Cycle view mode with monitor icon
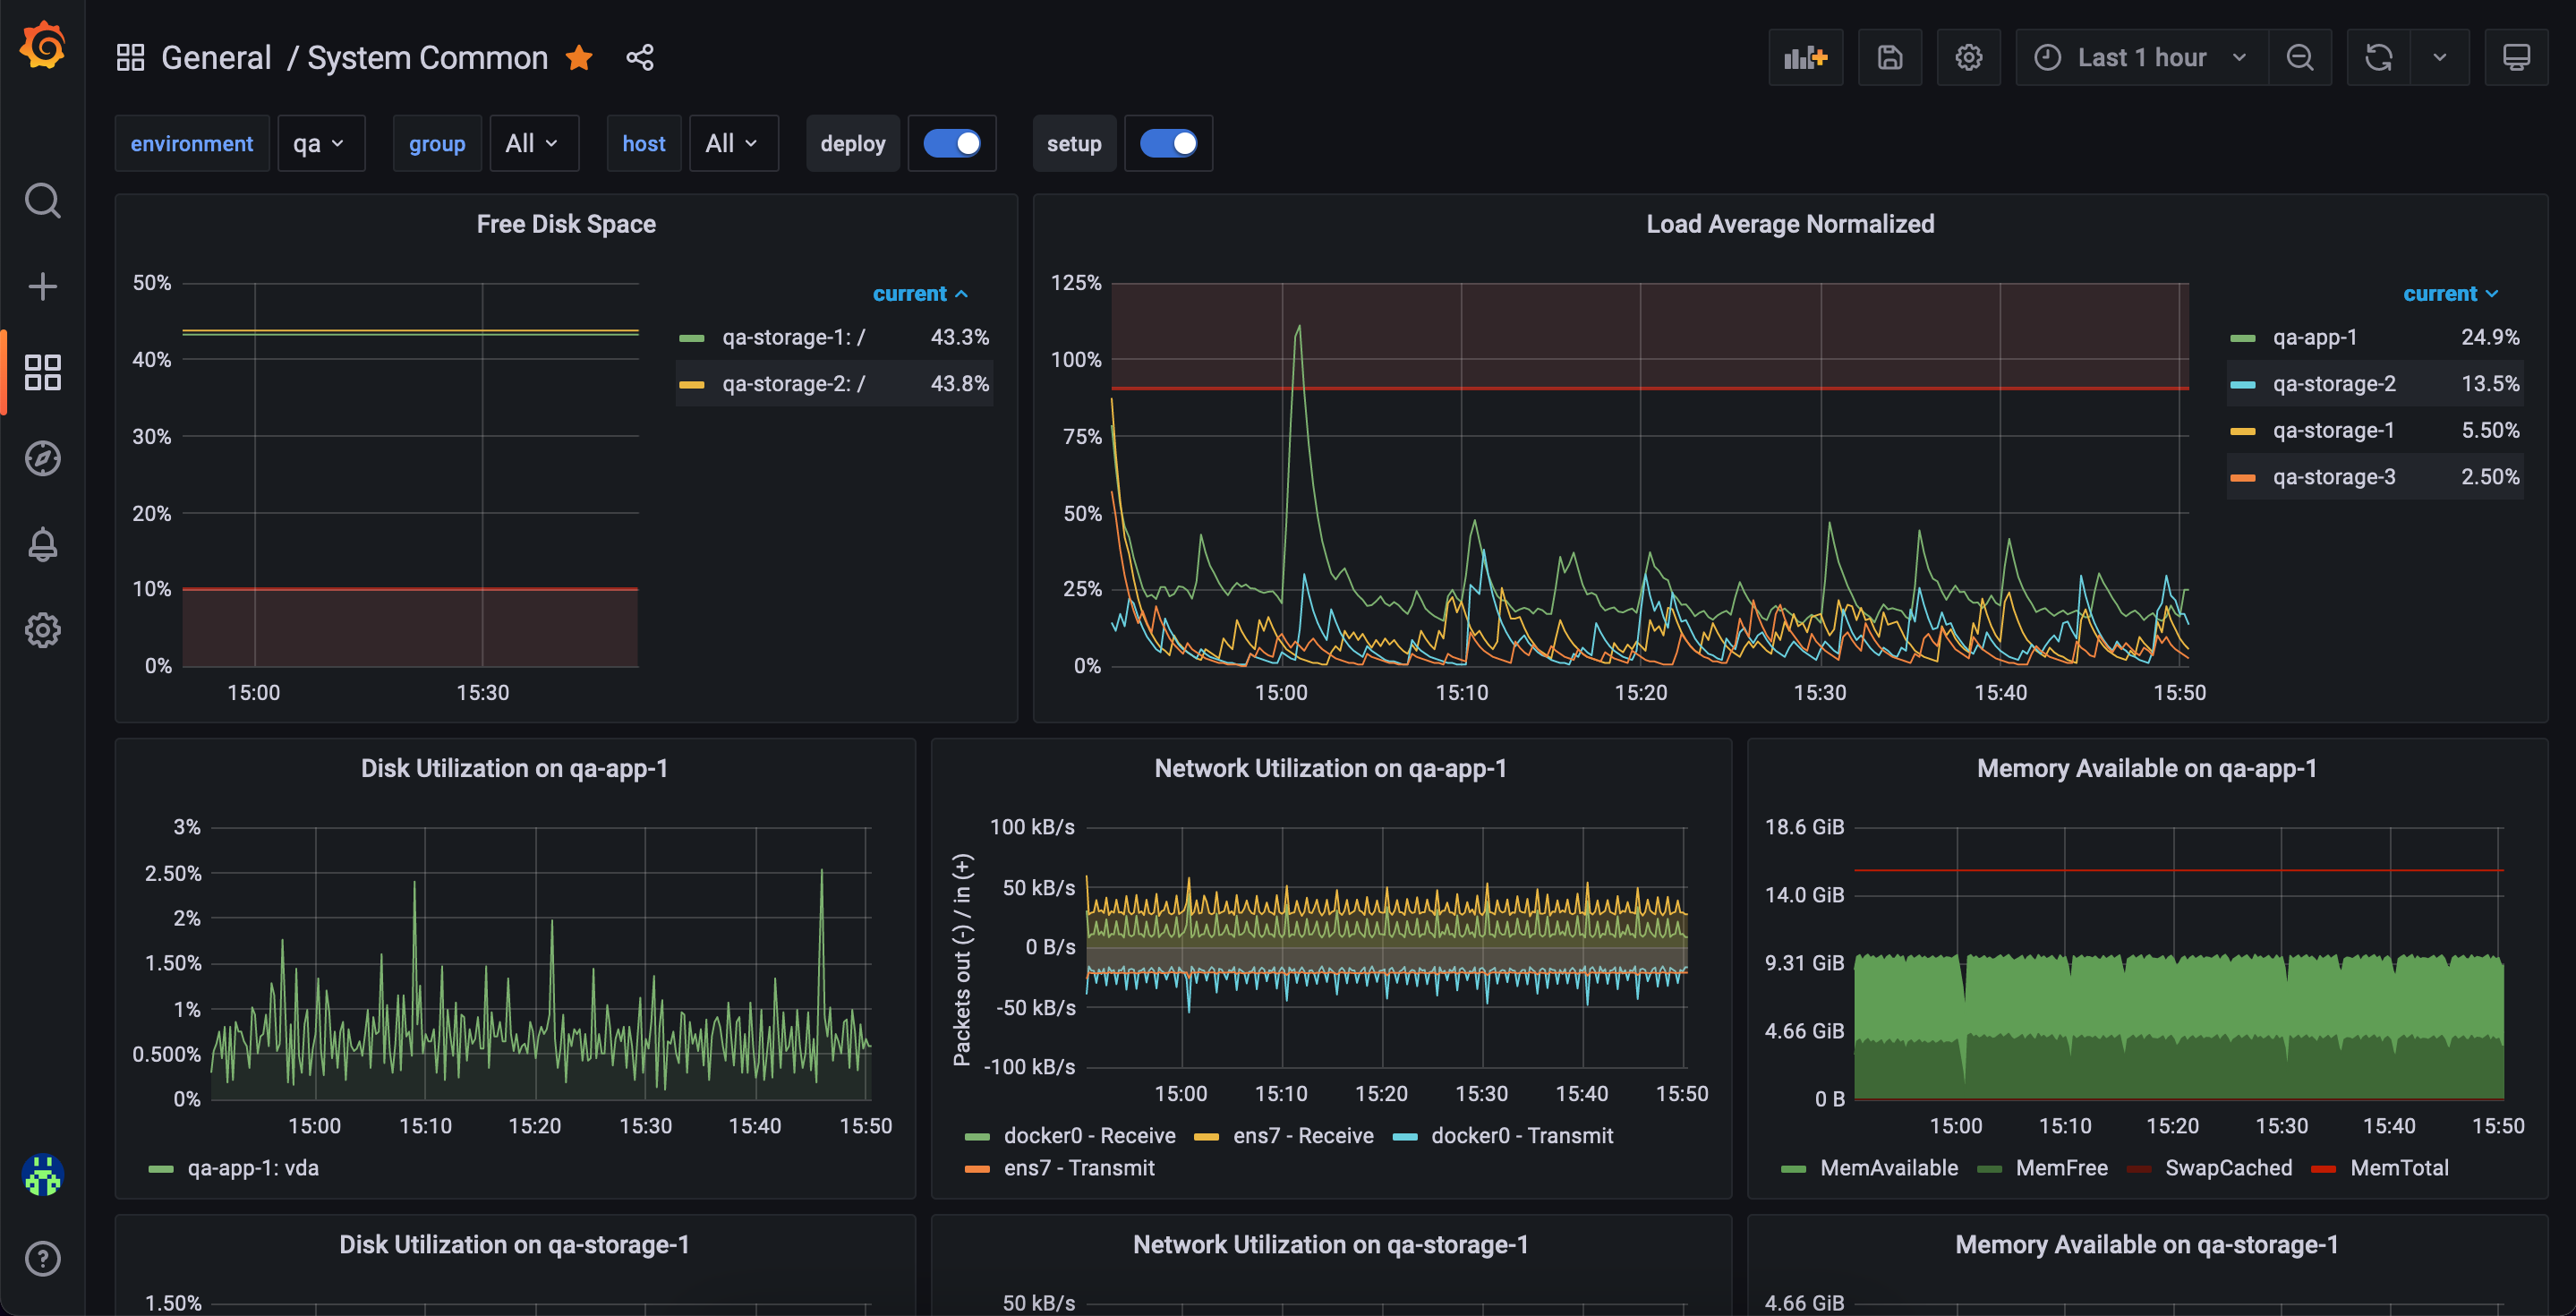 (x=2516, y=58)
